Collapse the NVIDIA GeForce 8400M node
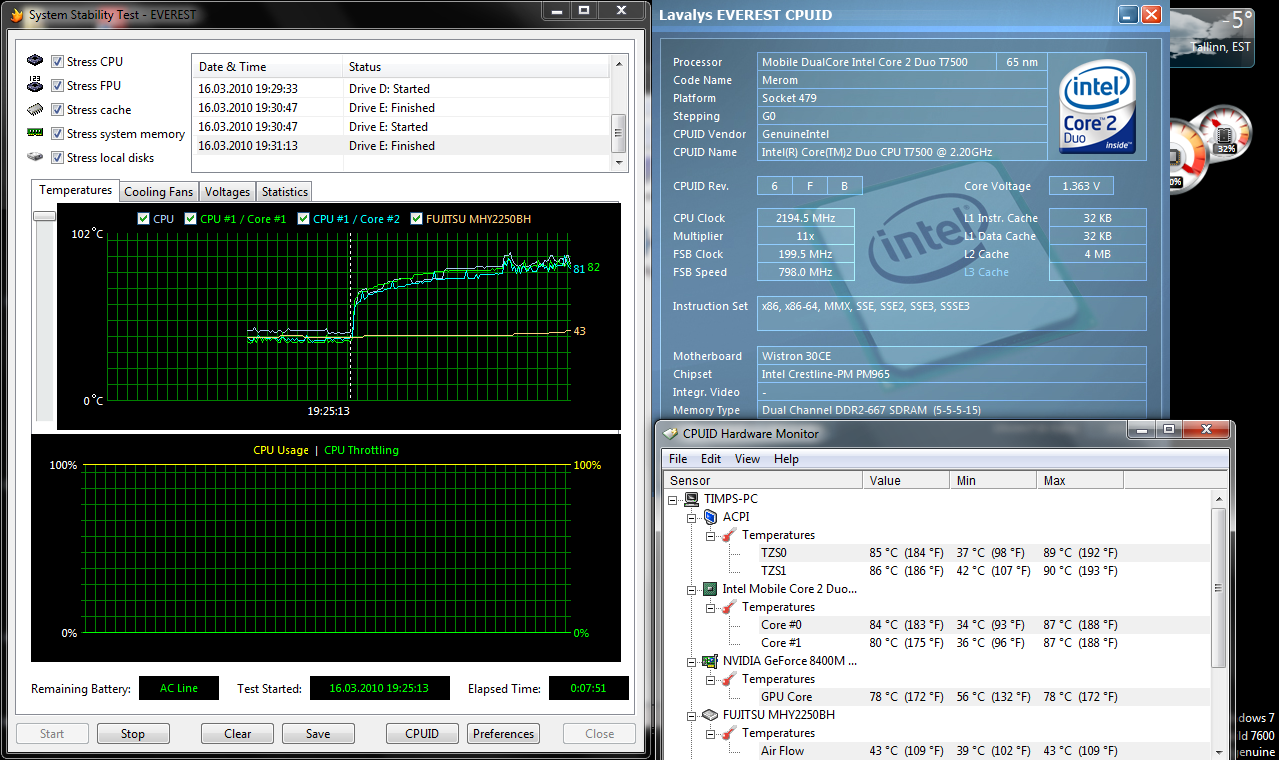 pos(692,661)
